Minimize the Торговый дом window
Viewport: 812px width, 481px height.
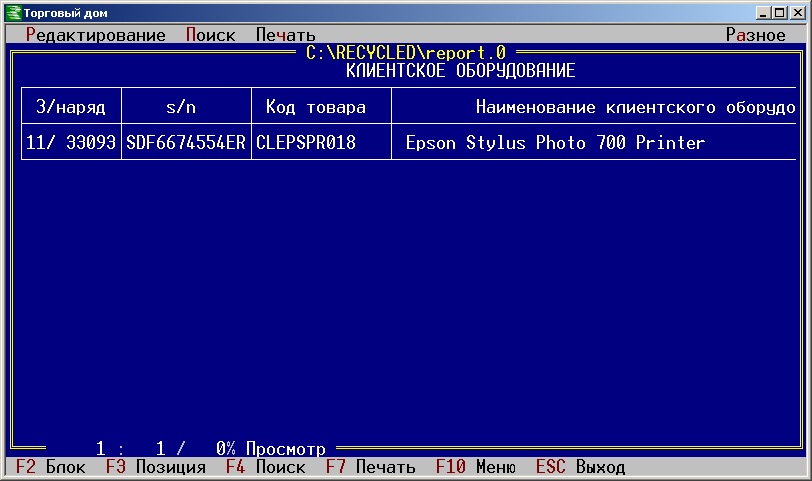[x=762, y=13]
